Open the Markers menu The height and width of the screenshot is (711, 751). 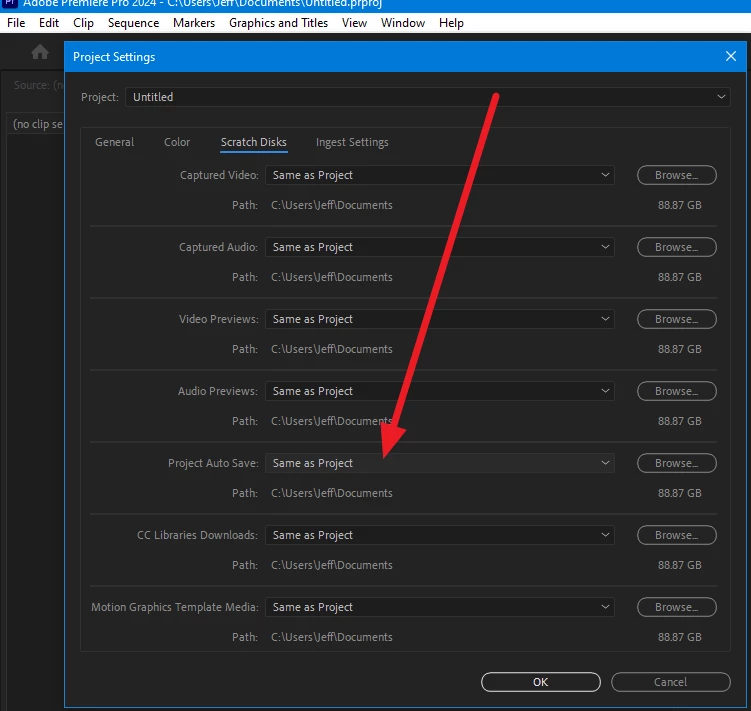[x=194, y=23]
